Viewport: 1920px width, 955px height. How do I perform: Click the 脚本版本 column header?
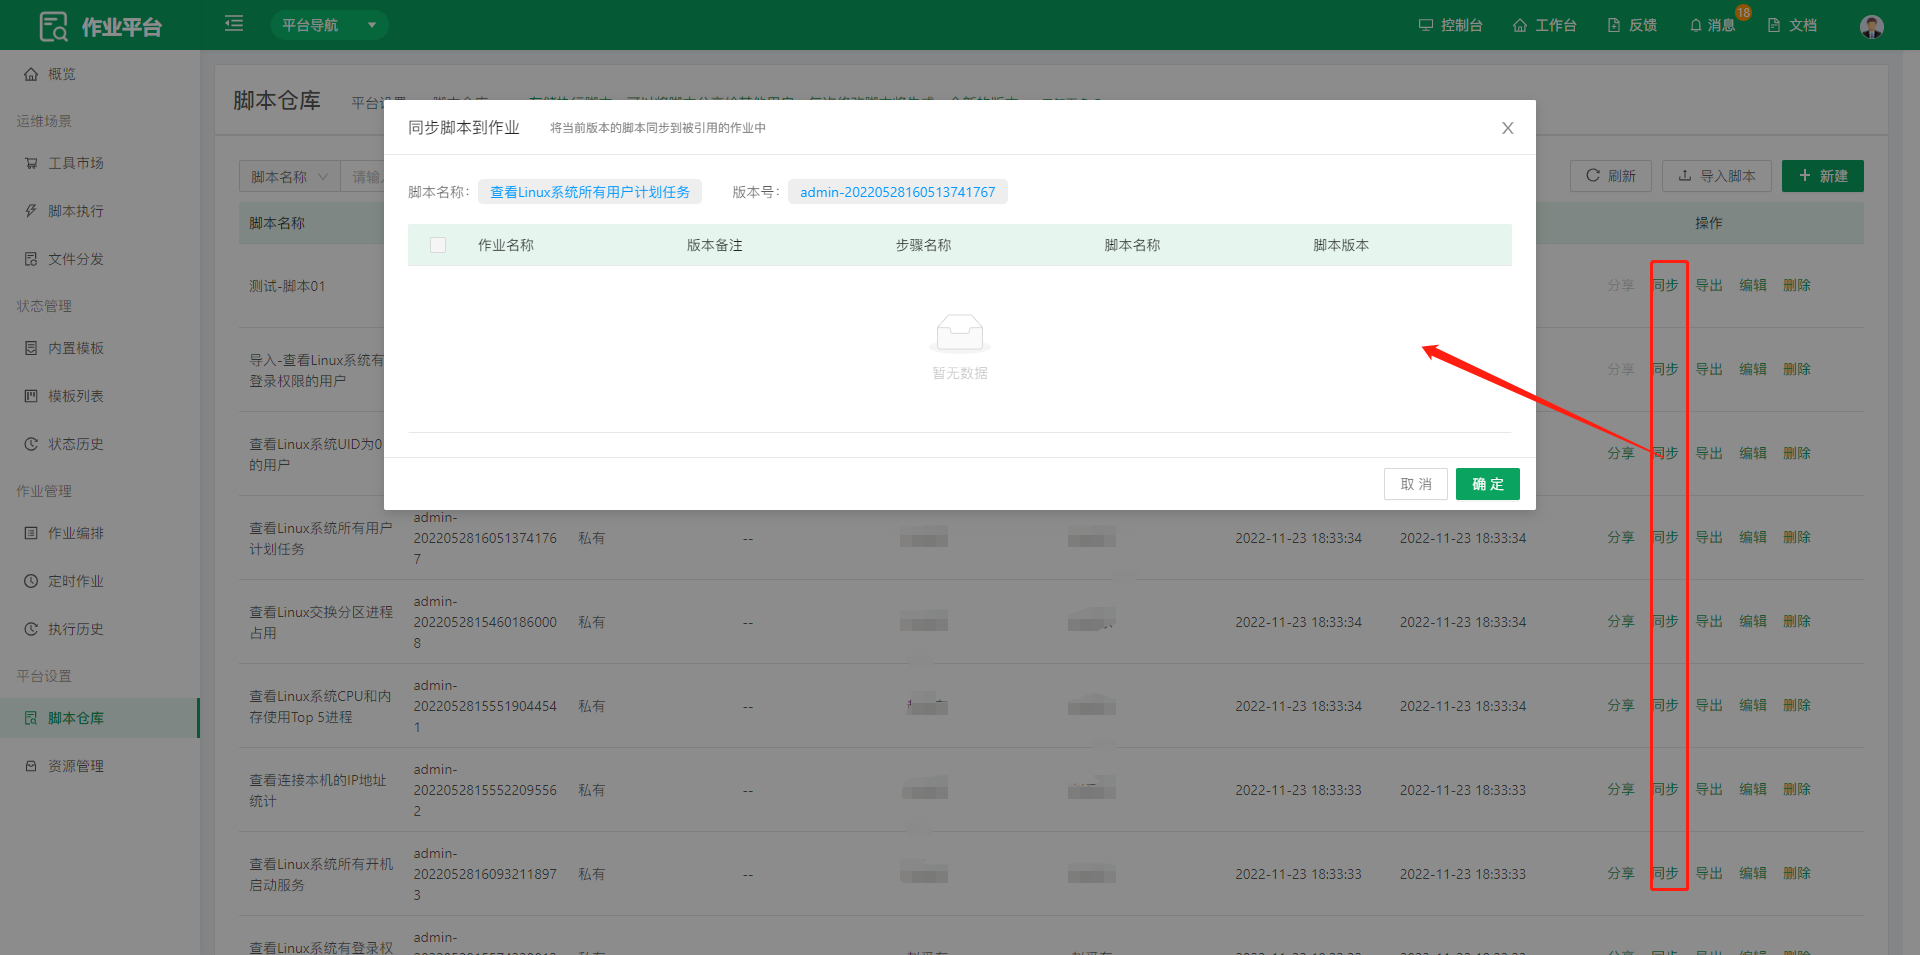[x=1341, y=245]
